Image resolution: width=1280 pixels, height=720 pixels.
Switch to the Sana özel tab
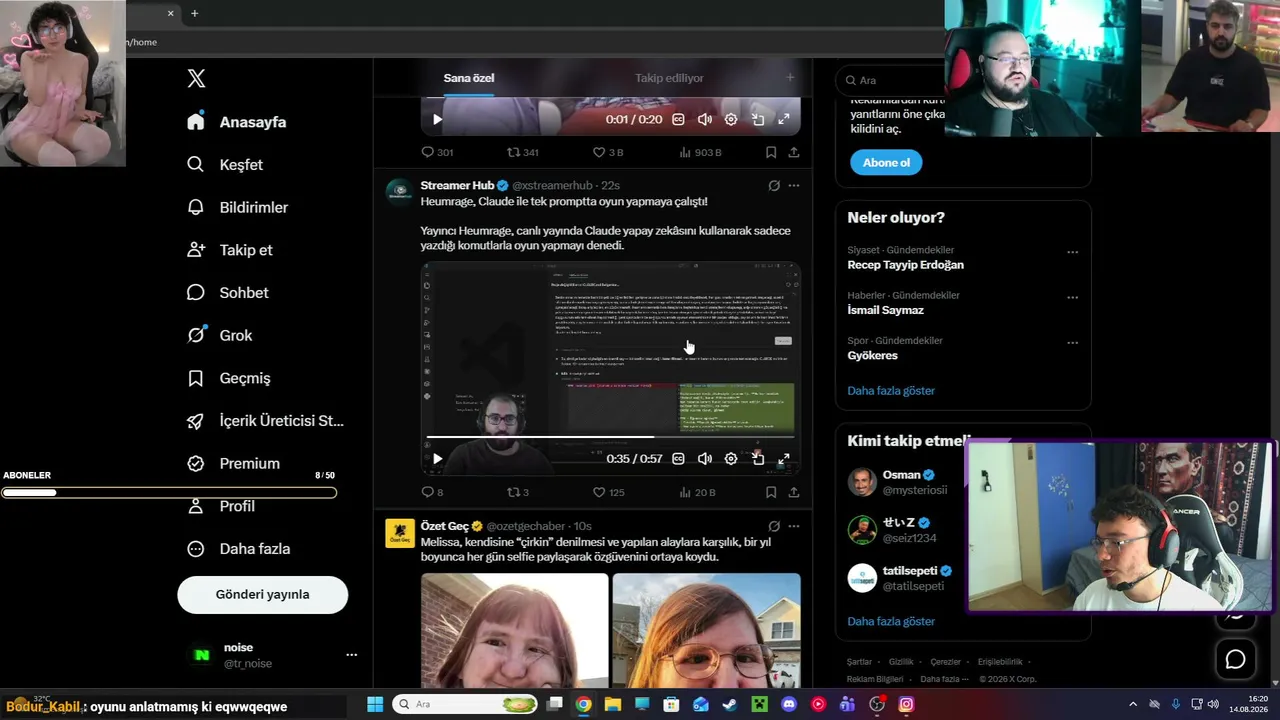pos(469,78)
